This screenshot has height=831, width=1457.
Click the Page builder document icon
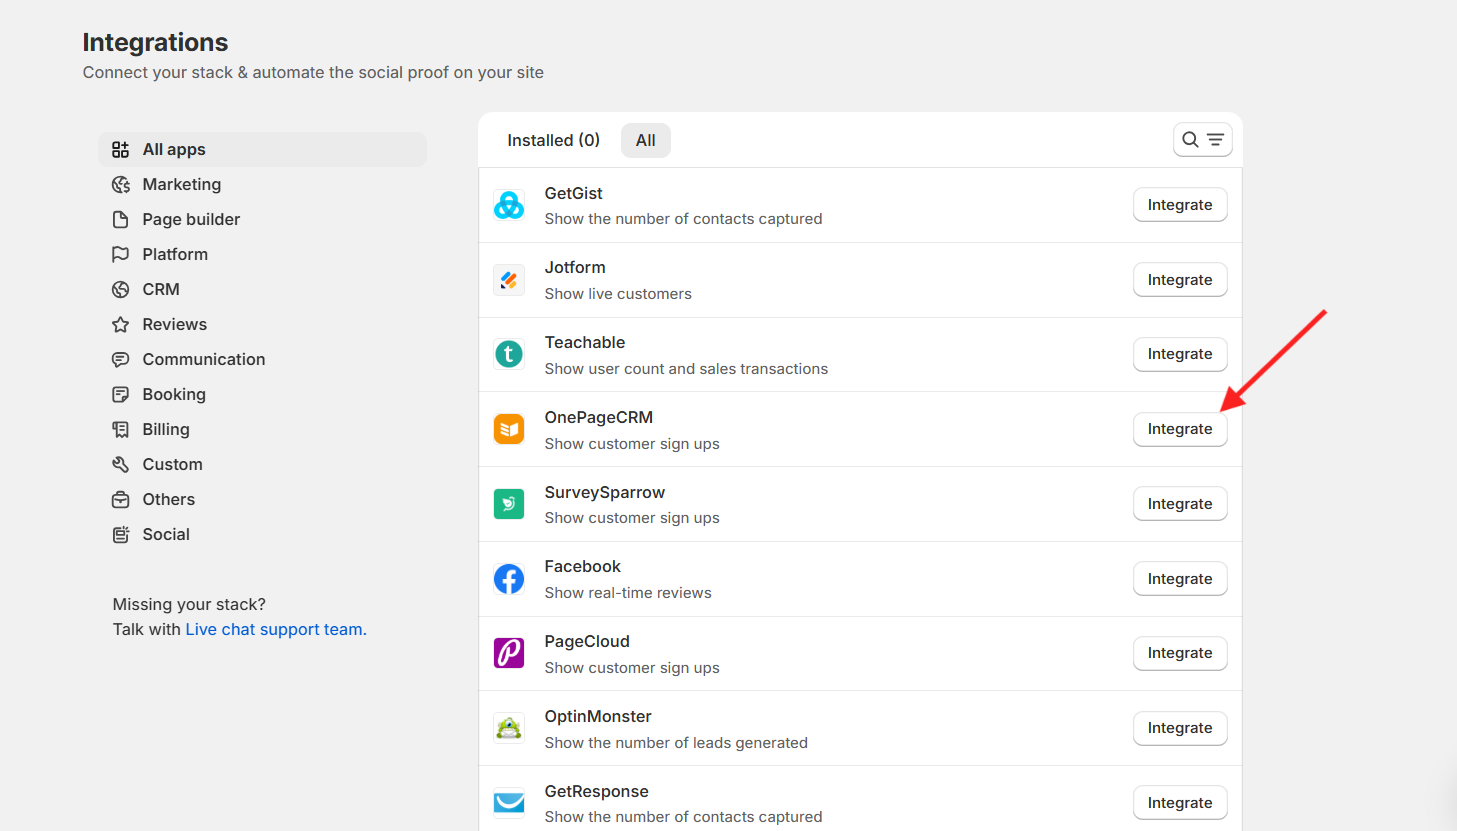[x=121, y=220]
